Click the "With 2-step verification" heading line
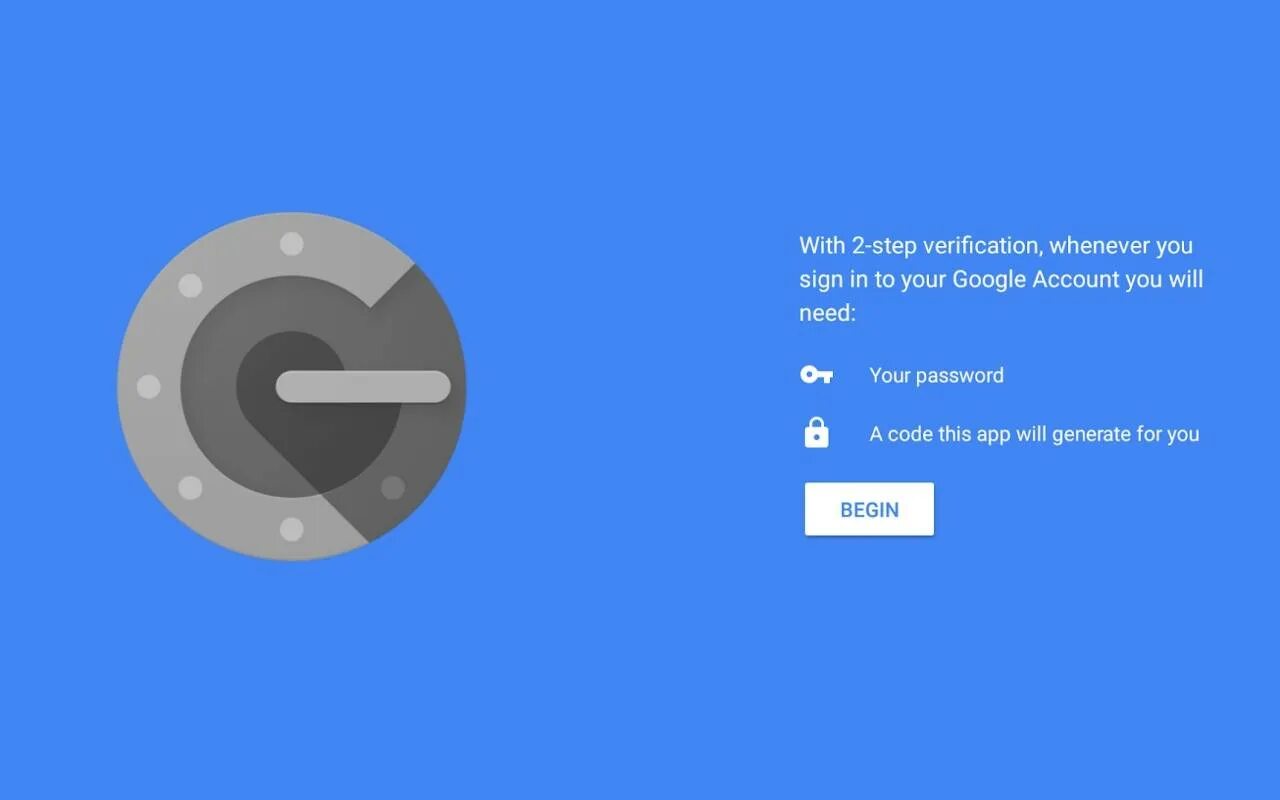The width and height of the screenshot is (1280, 800). (996, 245)
